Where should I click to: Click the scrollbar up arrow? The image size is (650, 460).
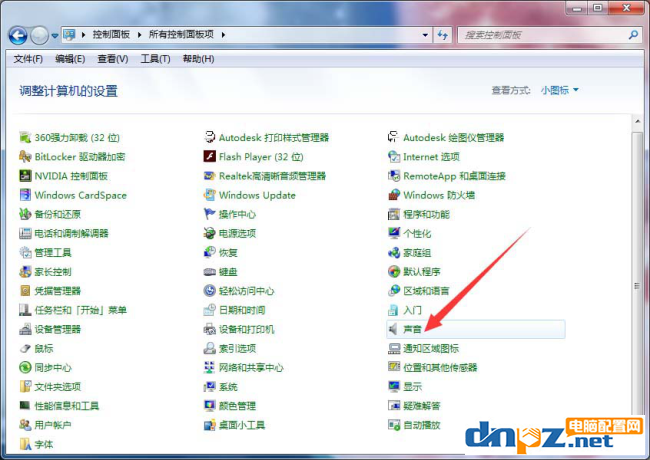click(x=638, y=121)
